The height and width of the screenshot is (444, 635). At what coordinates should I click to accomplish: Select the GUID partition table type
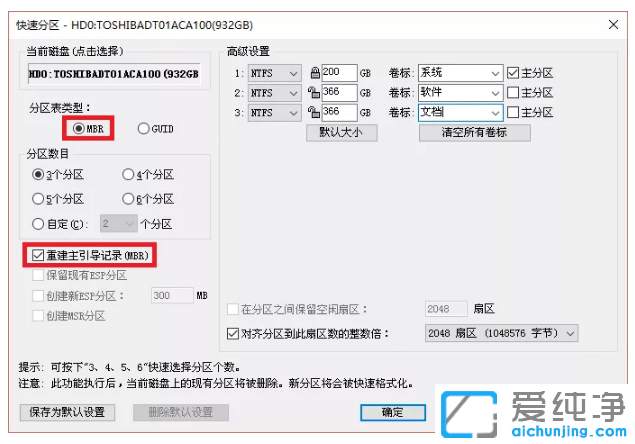click(x=143, y=129)
